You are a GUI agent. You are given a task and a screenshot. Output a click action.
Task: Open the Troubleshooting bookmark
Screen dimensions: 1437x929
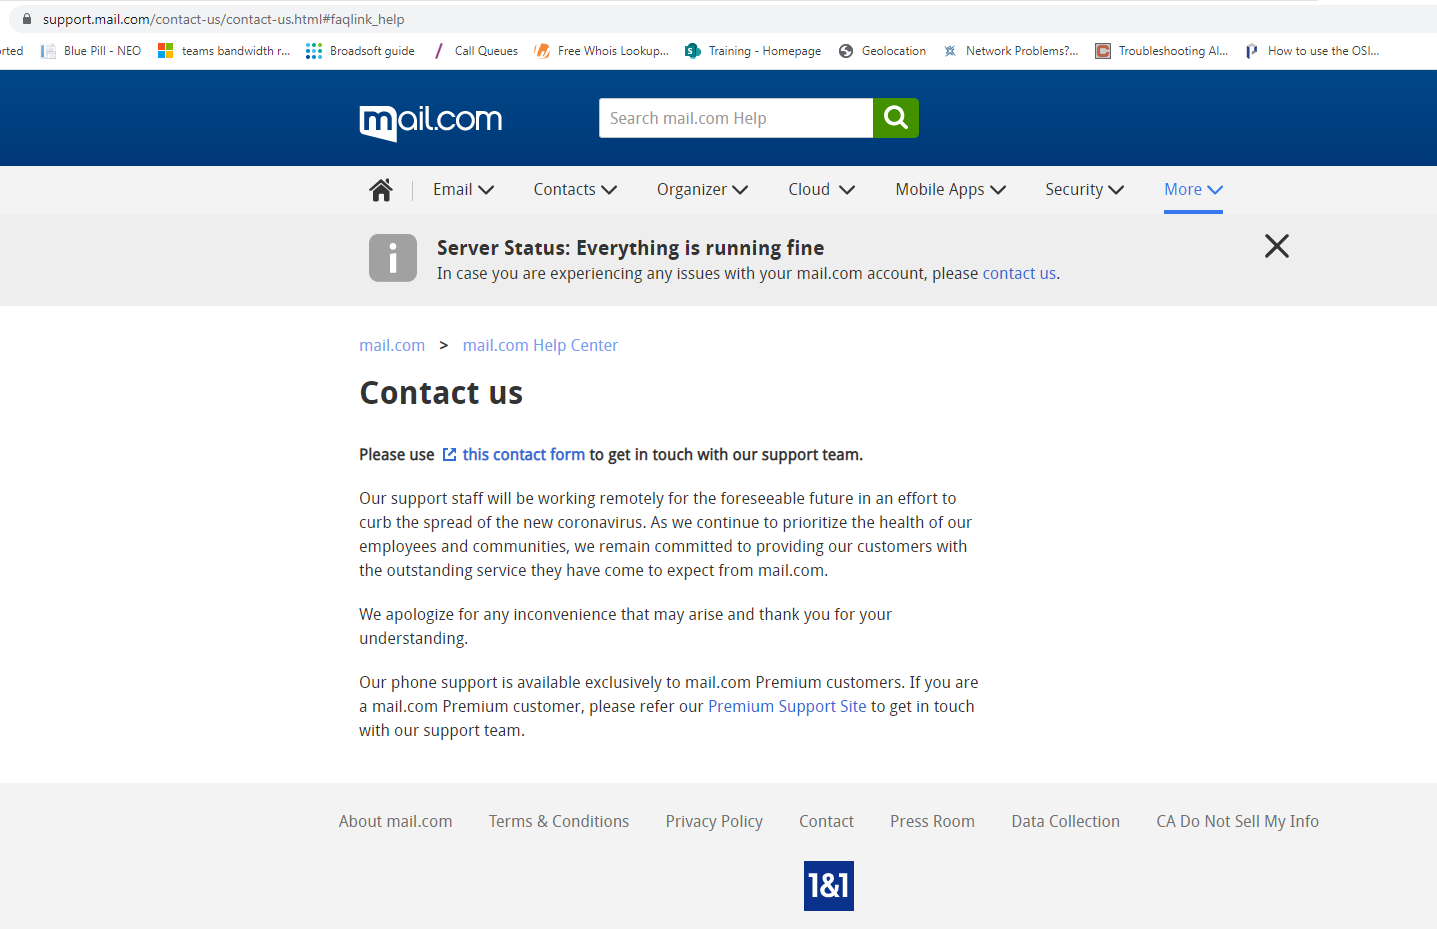point(1162,51)
